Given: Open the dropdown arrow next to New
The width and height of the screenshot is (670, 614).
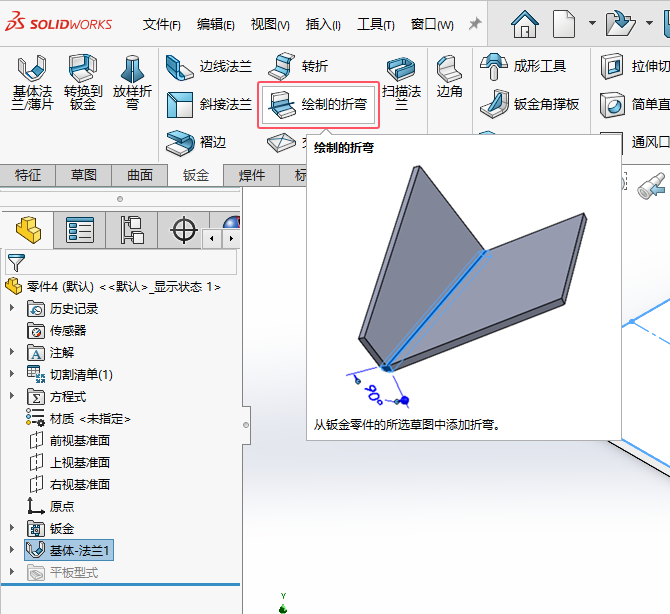Looking at the screenshot, I should pyautogui.click(x=592, y=23).
